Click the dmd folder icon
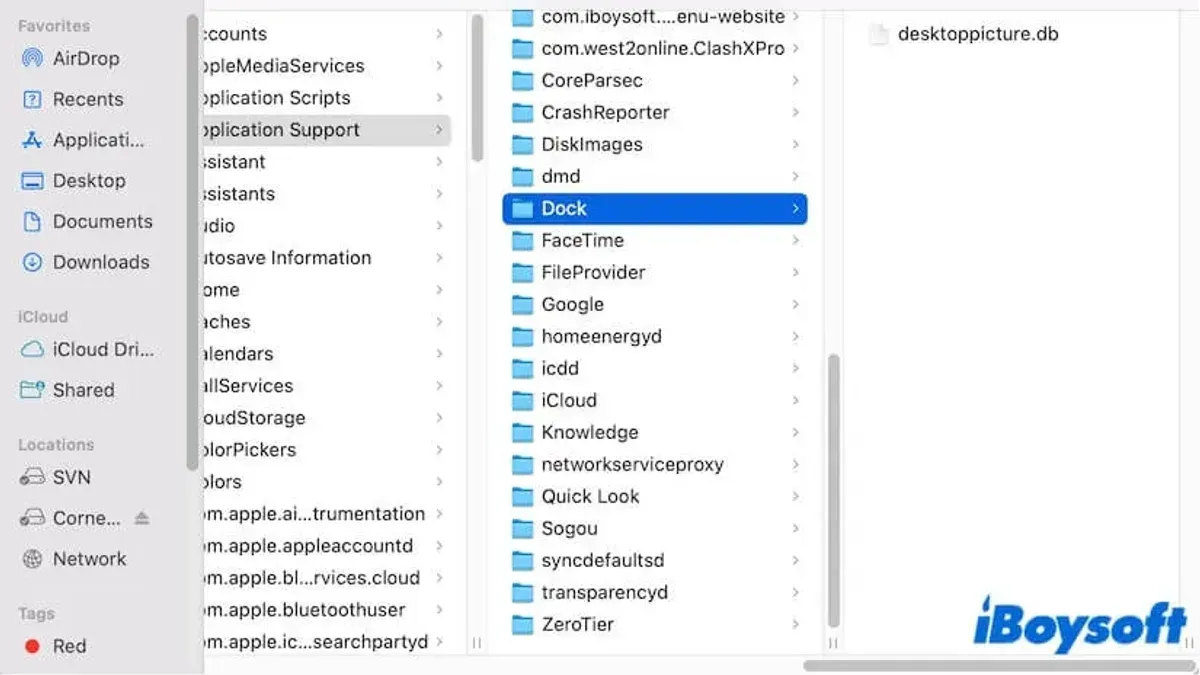1200x675 pixels. (522, 176)
